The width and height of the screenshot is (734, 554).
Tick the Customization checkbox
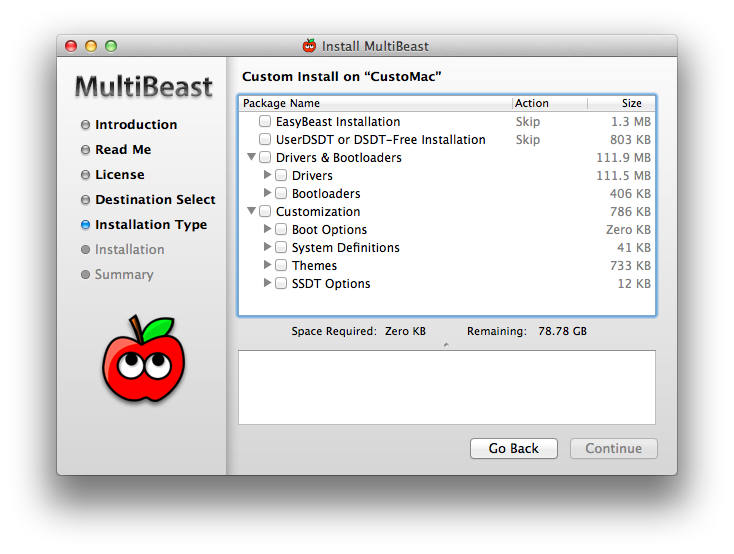[x=265, y=211]
